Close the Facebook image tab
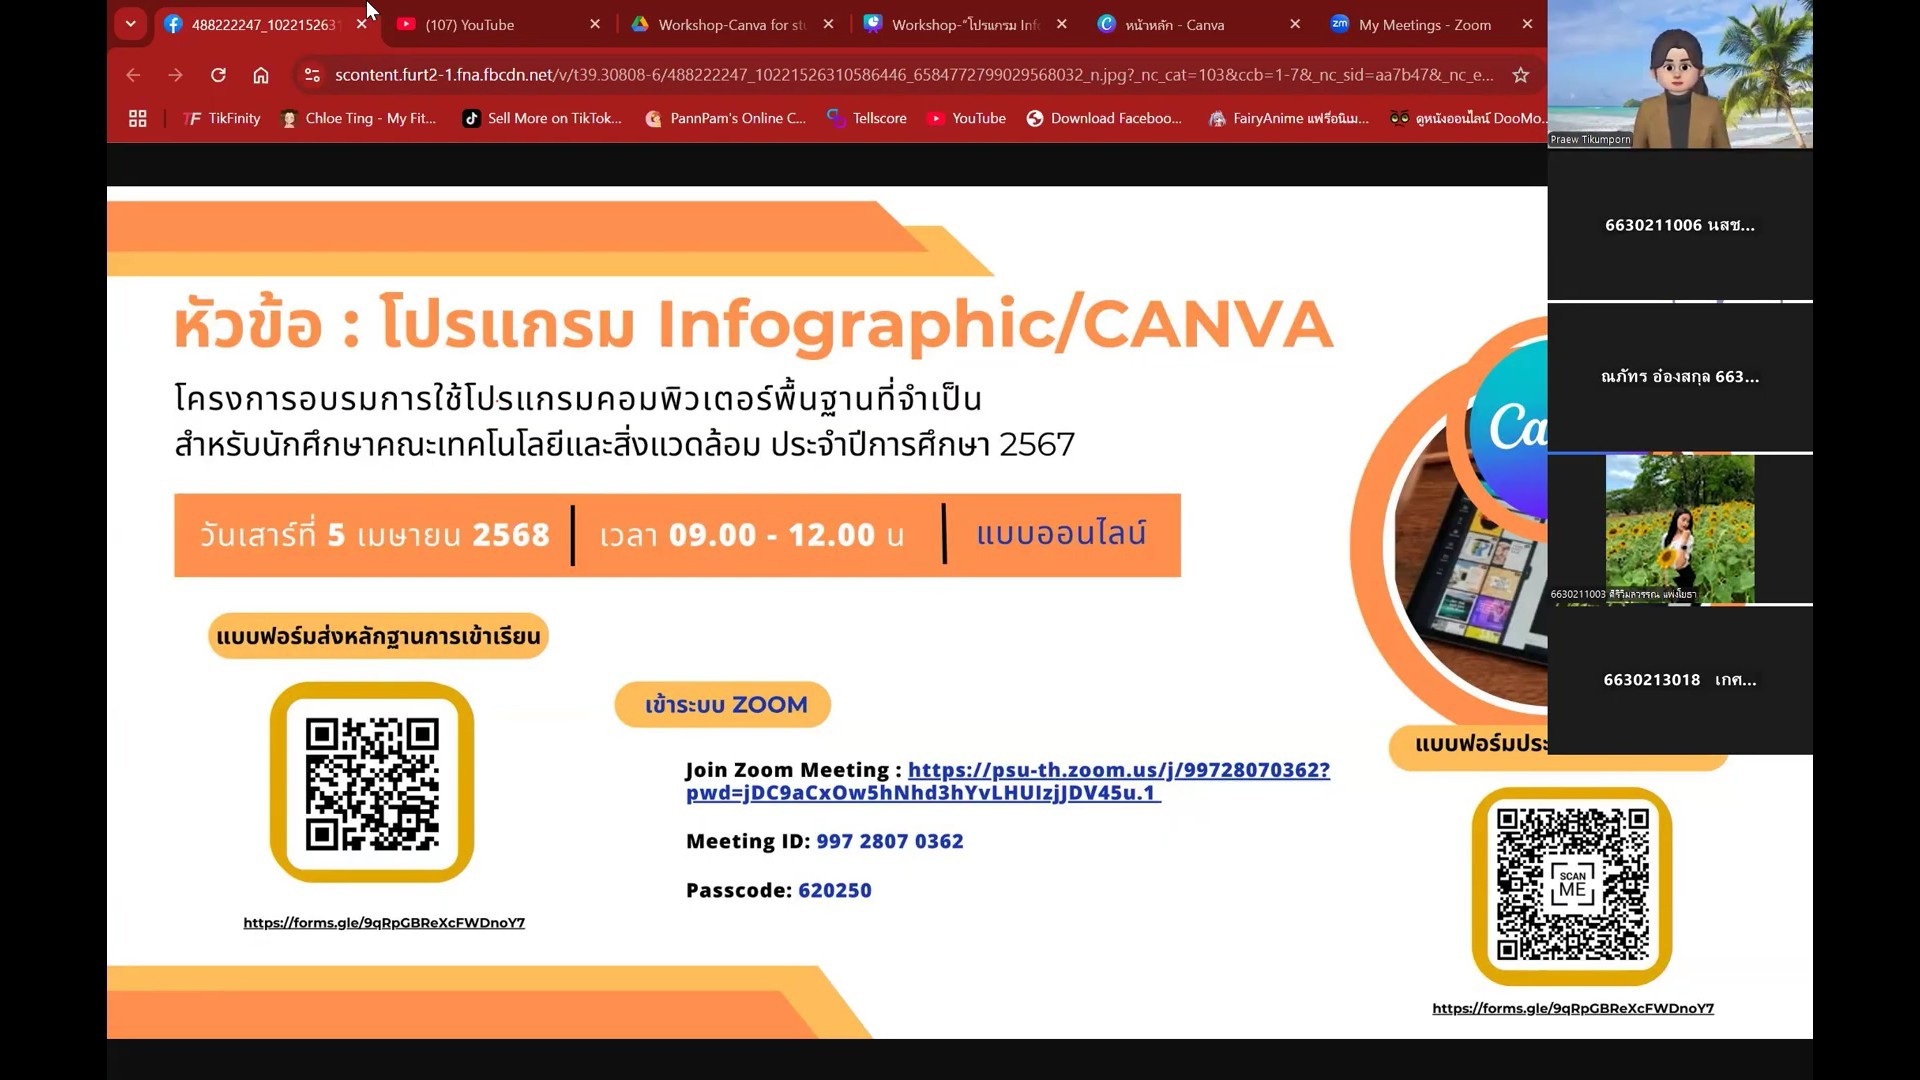 point(362,24)
